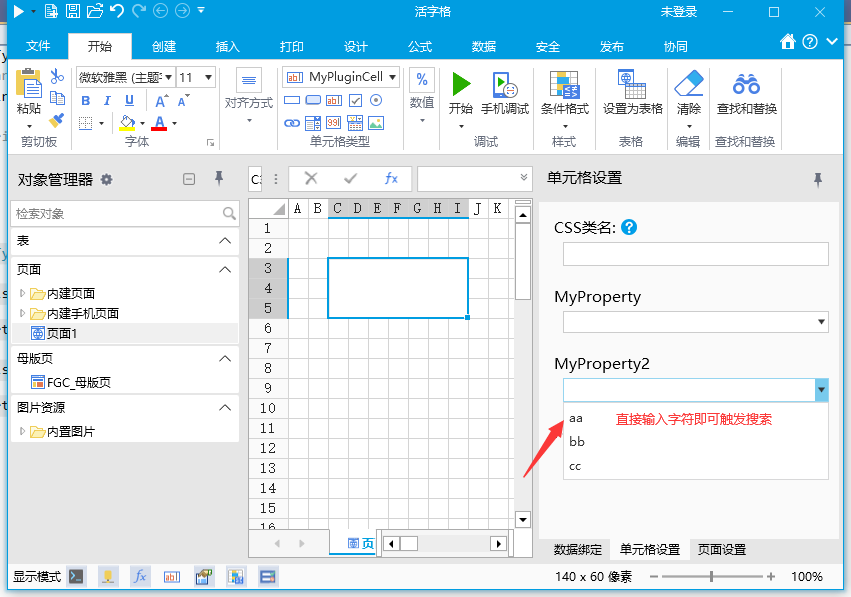Image resolution: width=851 pixels, height=597 pixels.
Task: Click the fx insert function button
Action: [391, 178]
